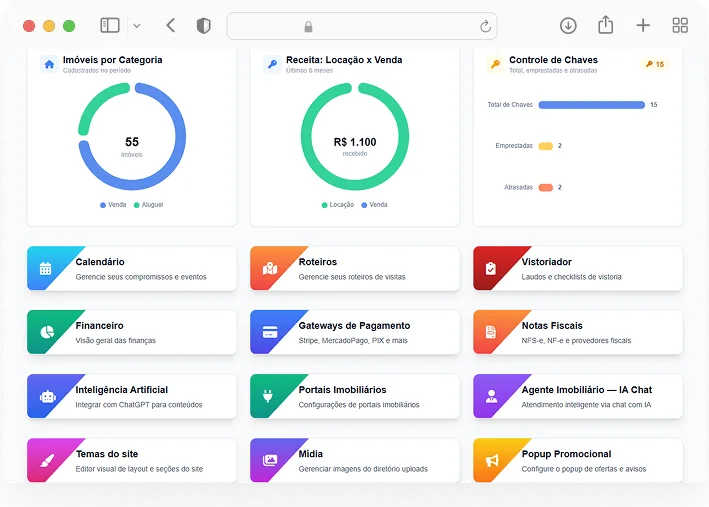Open the Vistoriador module
The width and height of the screenshot is (709, 507).
click(578, 268)
